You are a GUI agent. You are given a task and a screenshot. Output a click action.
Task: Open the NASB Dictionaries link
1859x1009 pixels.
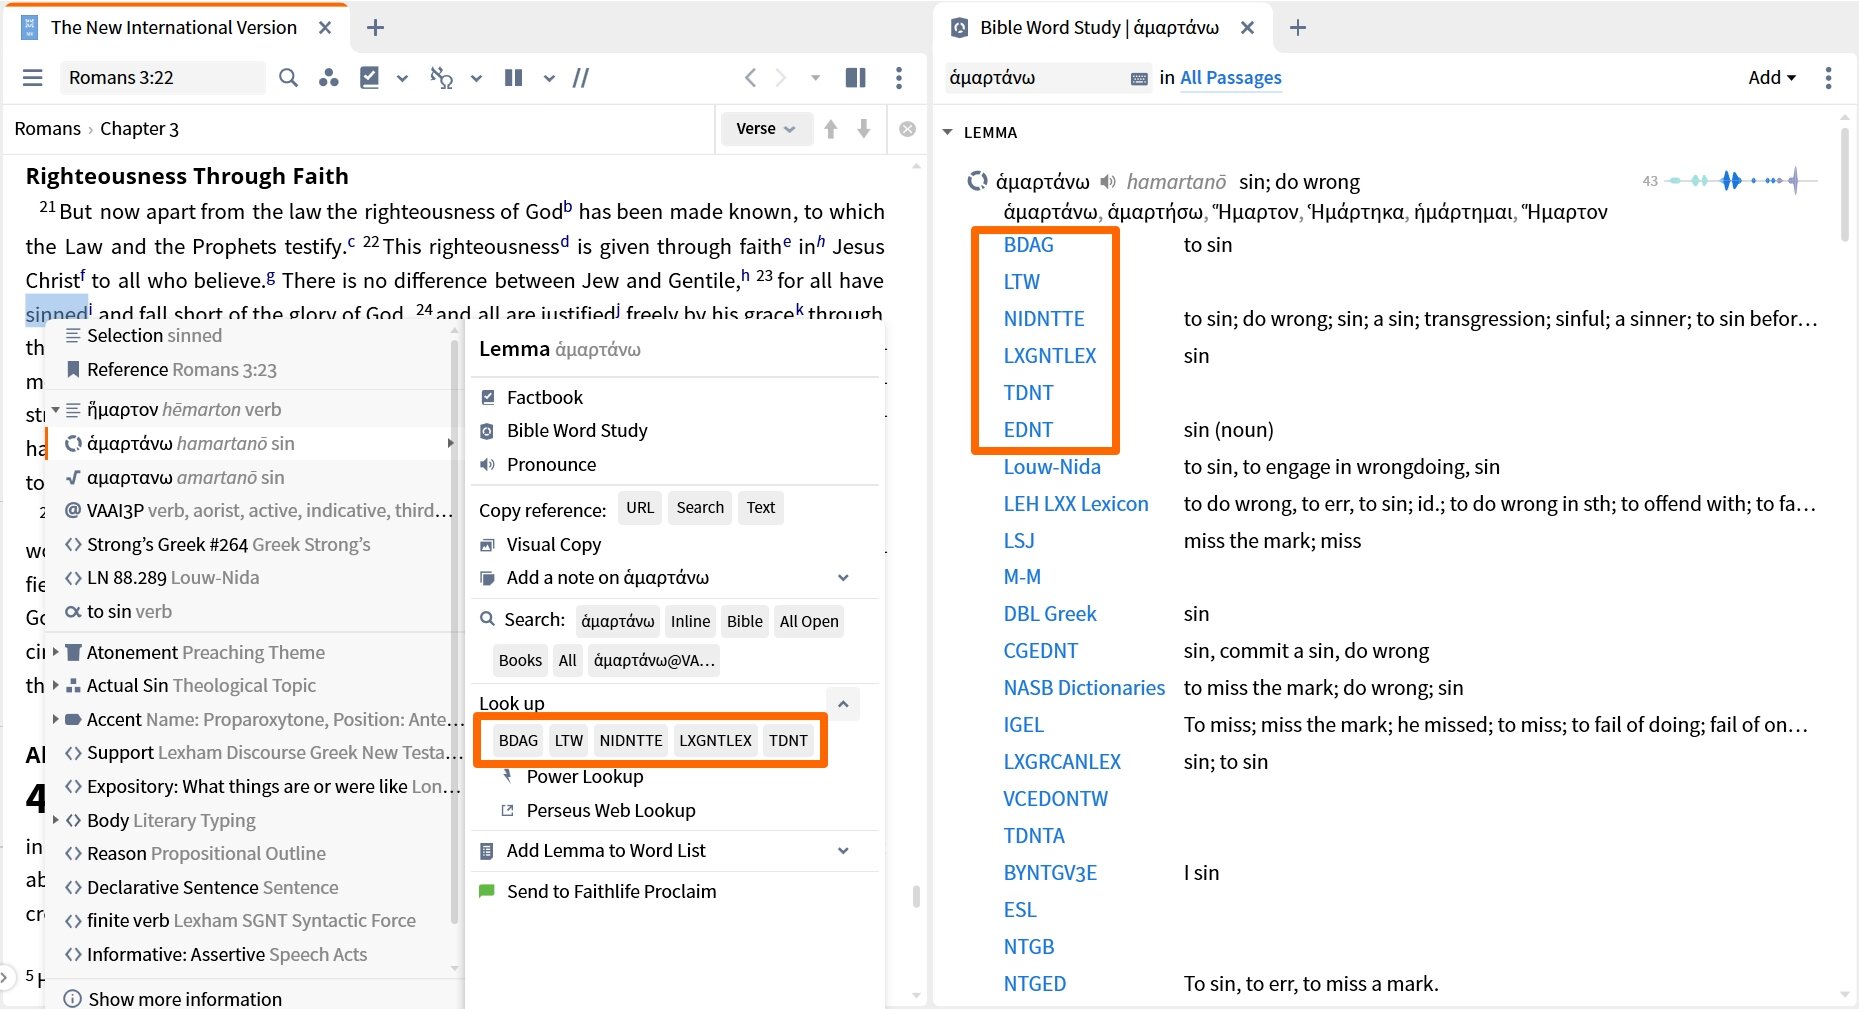tap(1084, 688)
